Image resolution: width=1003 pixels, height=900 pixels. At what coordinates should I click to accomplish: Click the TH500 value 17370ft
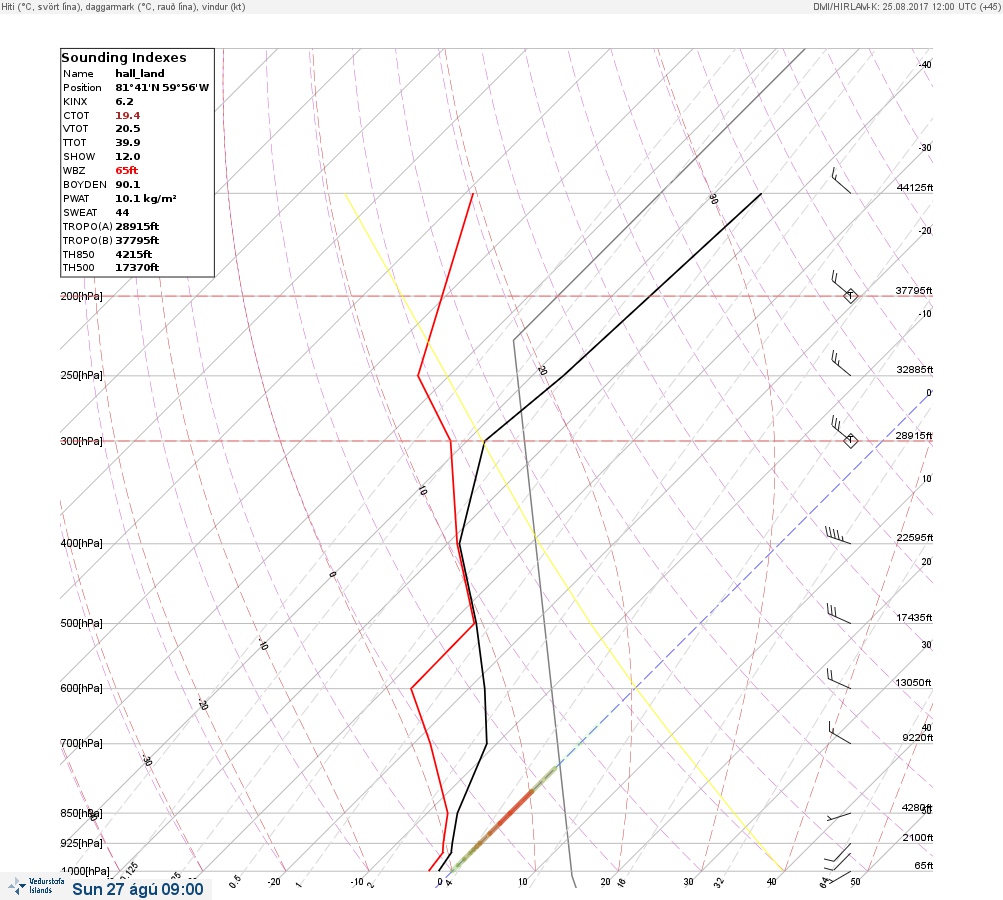click(137, 267)
